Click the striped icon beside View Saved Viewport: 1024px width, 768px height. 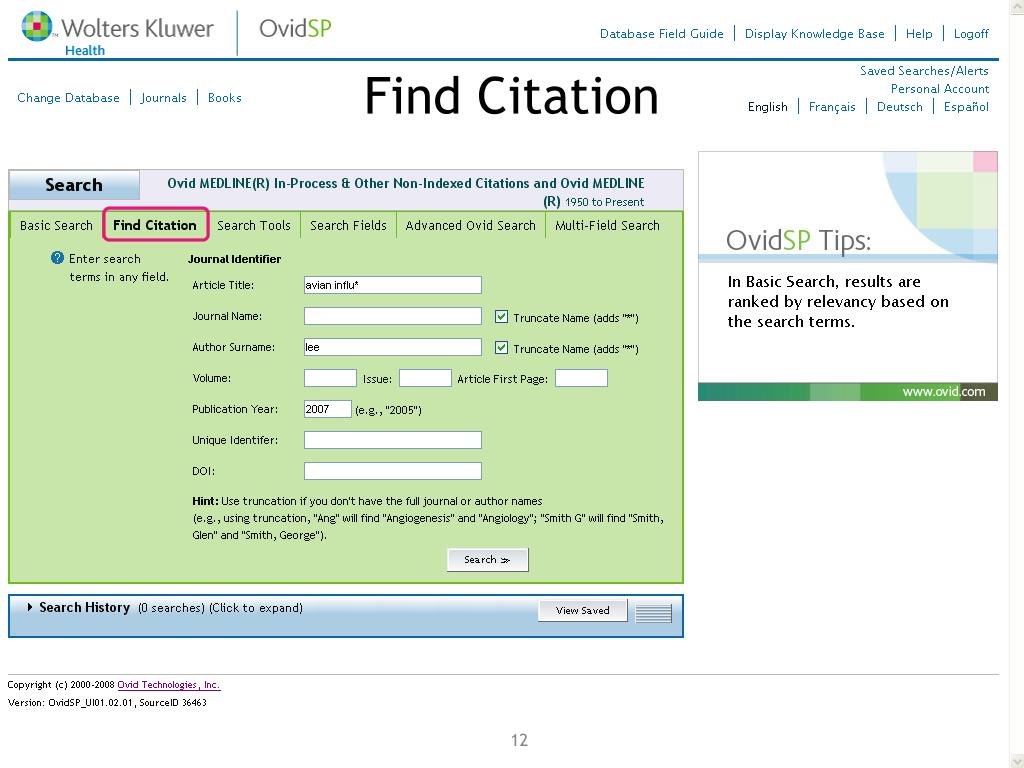653,613
